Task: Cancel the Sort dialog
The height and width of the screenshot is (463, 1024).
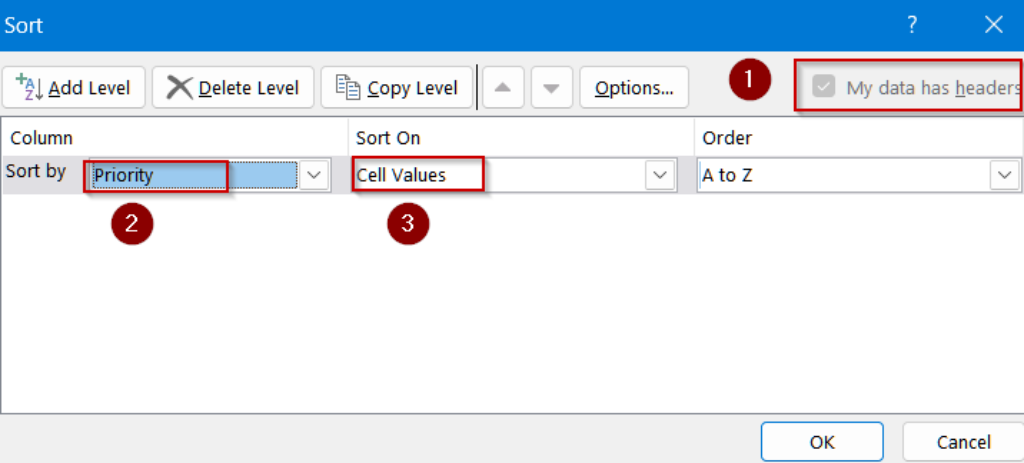Action: (962, 442)
